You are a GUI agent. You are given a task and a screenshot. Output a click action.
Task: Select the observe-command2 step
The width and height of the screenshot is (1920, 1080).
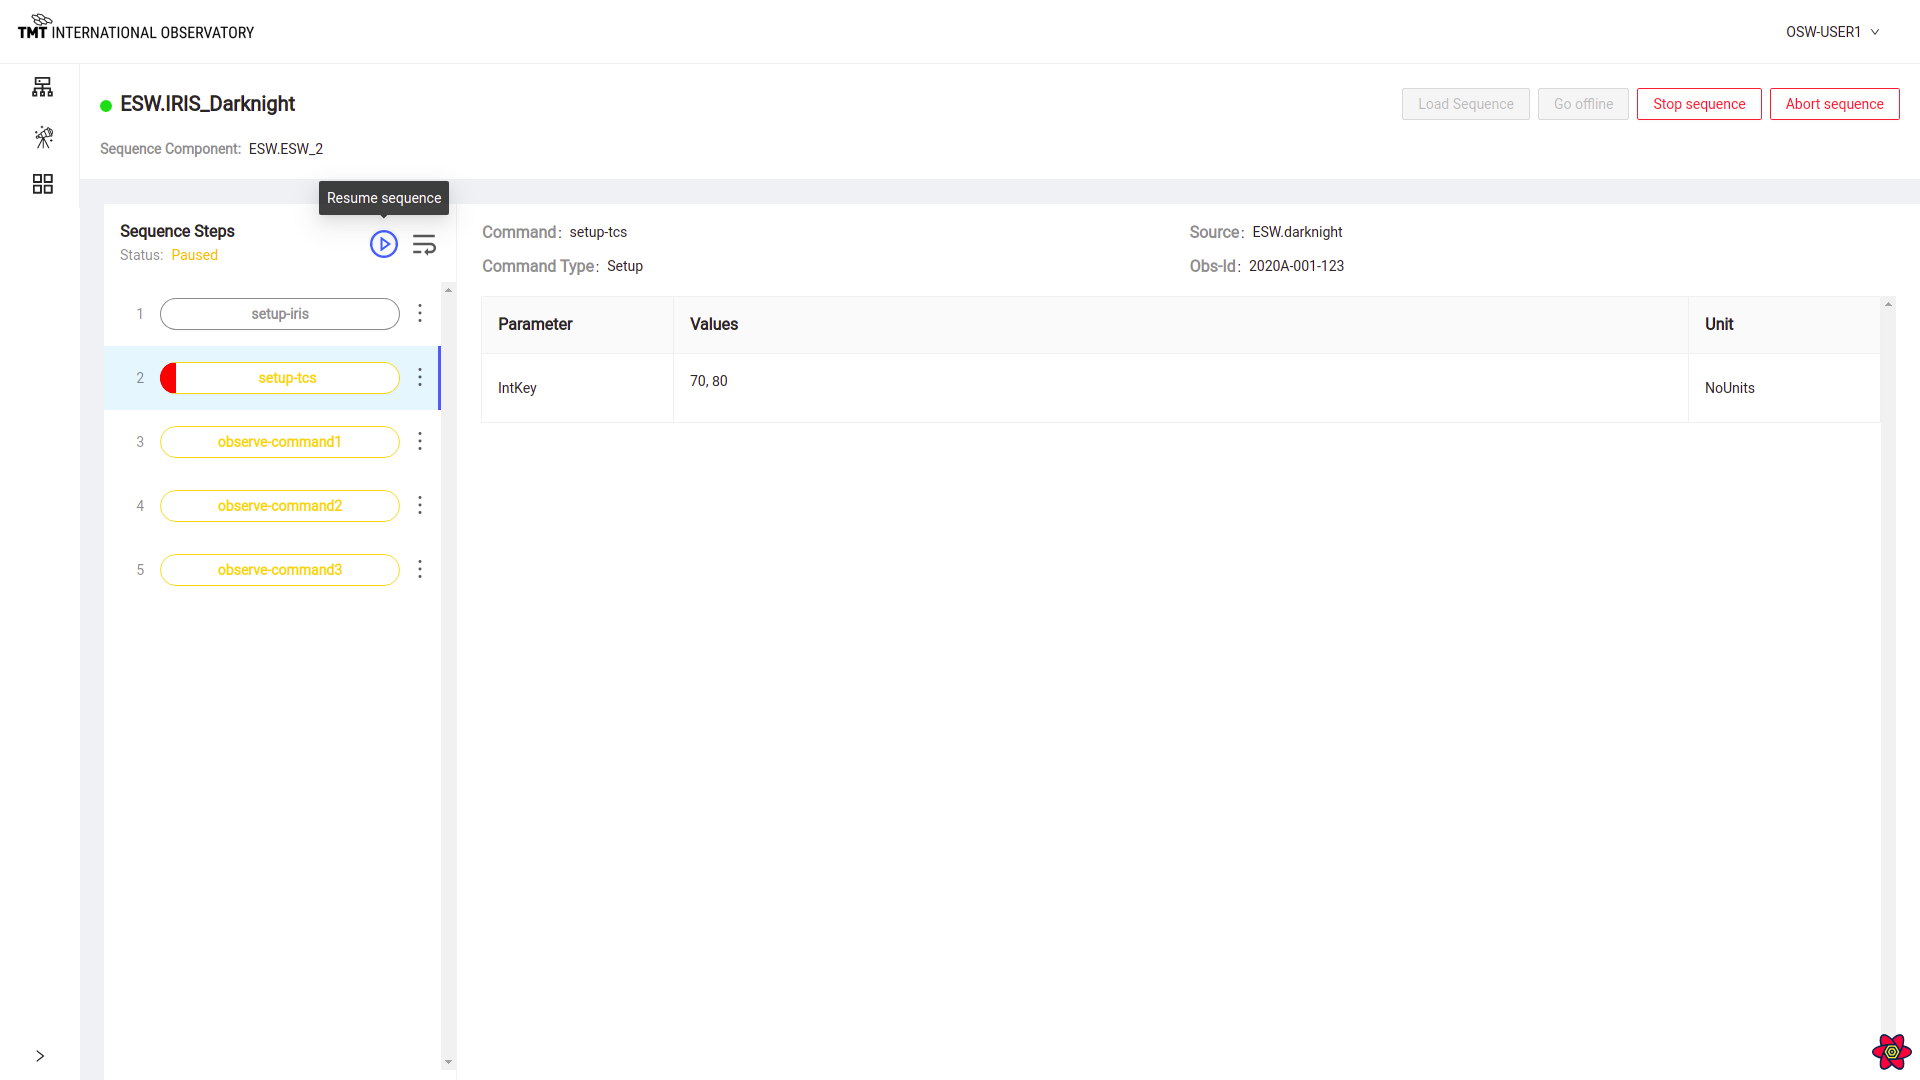coord(280,506)
